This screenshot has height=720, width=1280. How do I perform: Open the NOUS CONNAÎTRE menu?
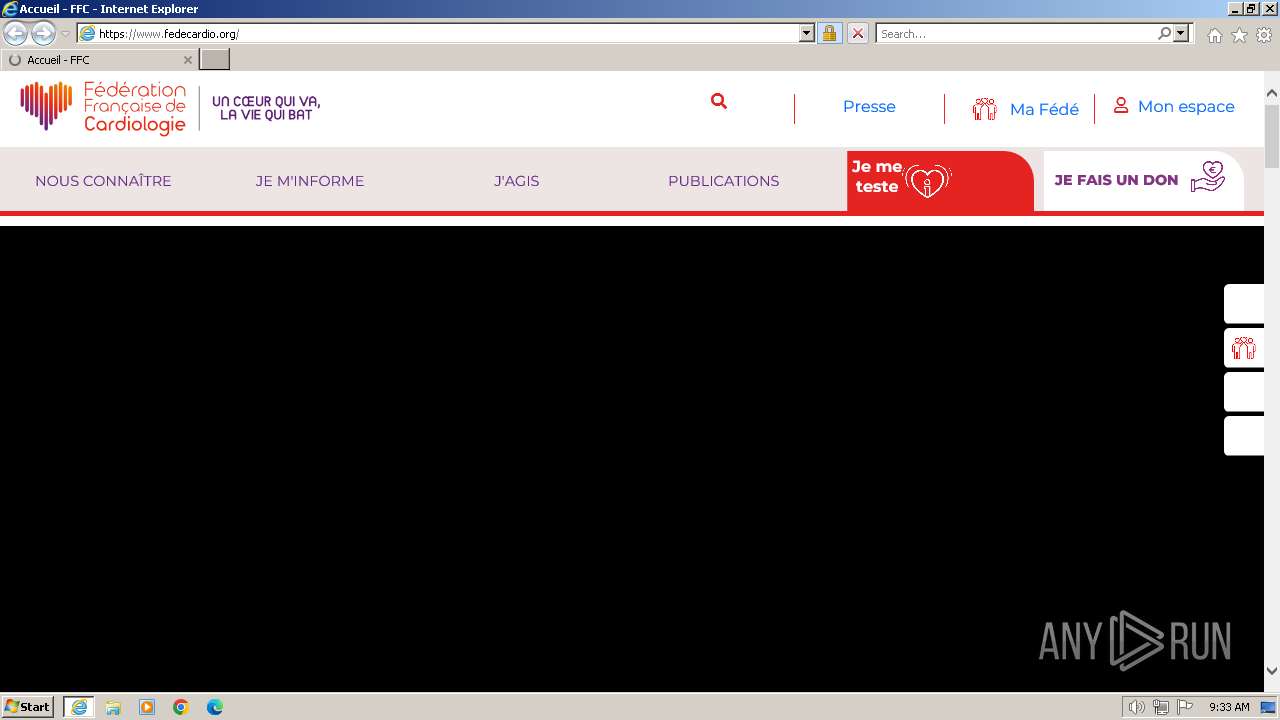coord(103,181)
